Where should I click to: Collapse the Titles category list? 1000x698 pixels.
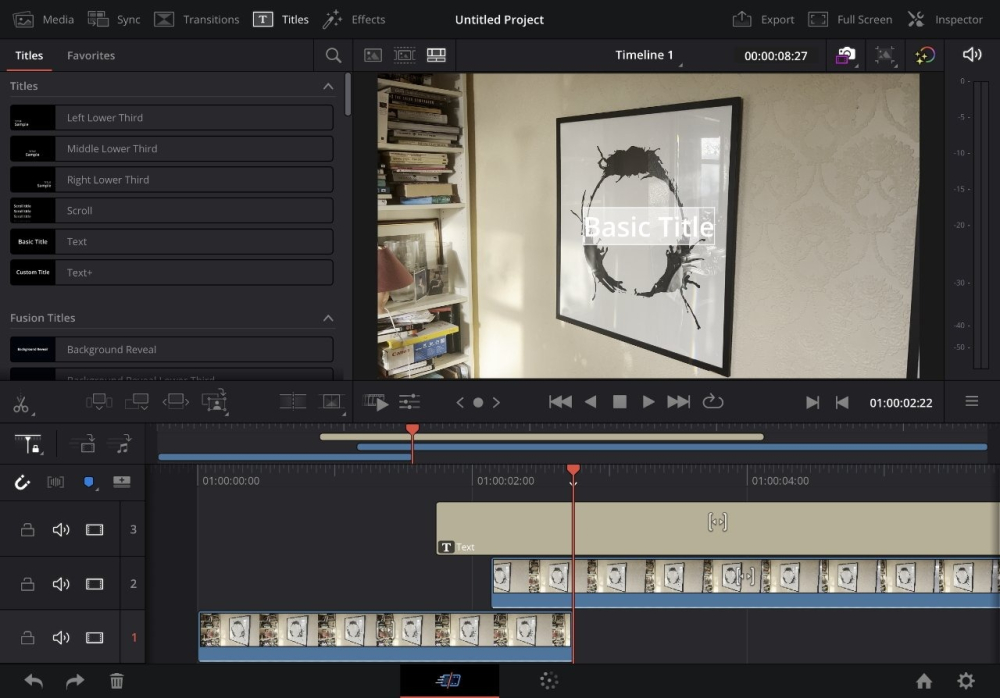328,86
